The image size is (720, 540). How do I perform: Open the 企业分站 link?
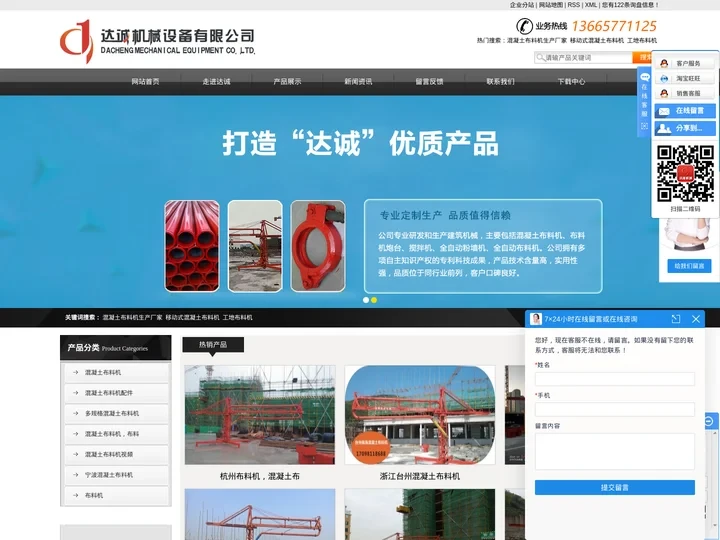(x=522, y=5)
